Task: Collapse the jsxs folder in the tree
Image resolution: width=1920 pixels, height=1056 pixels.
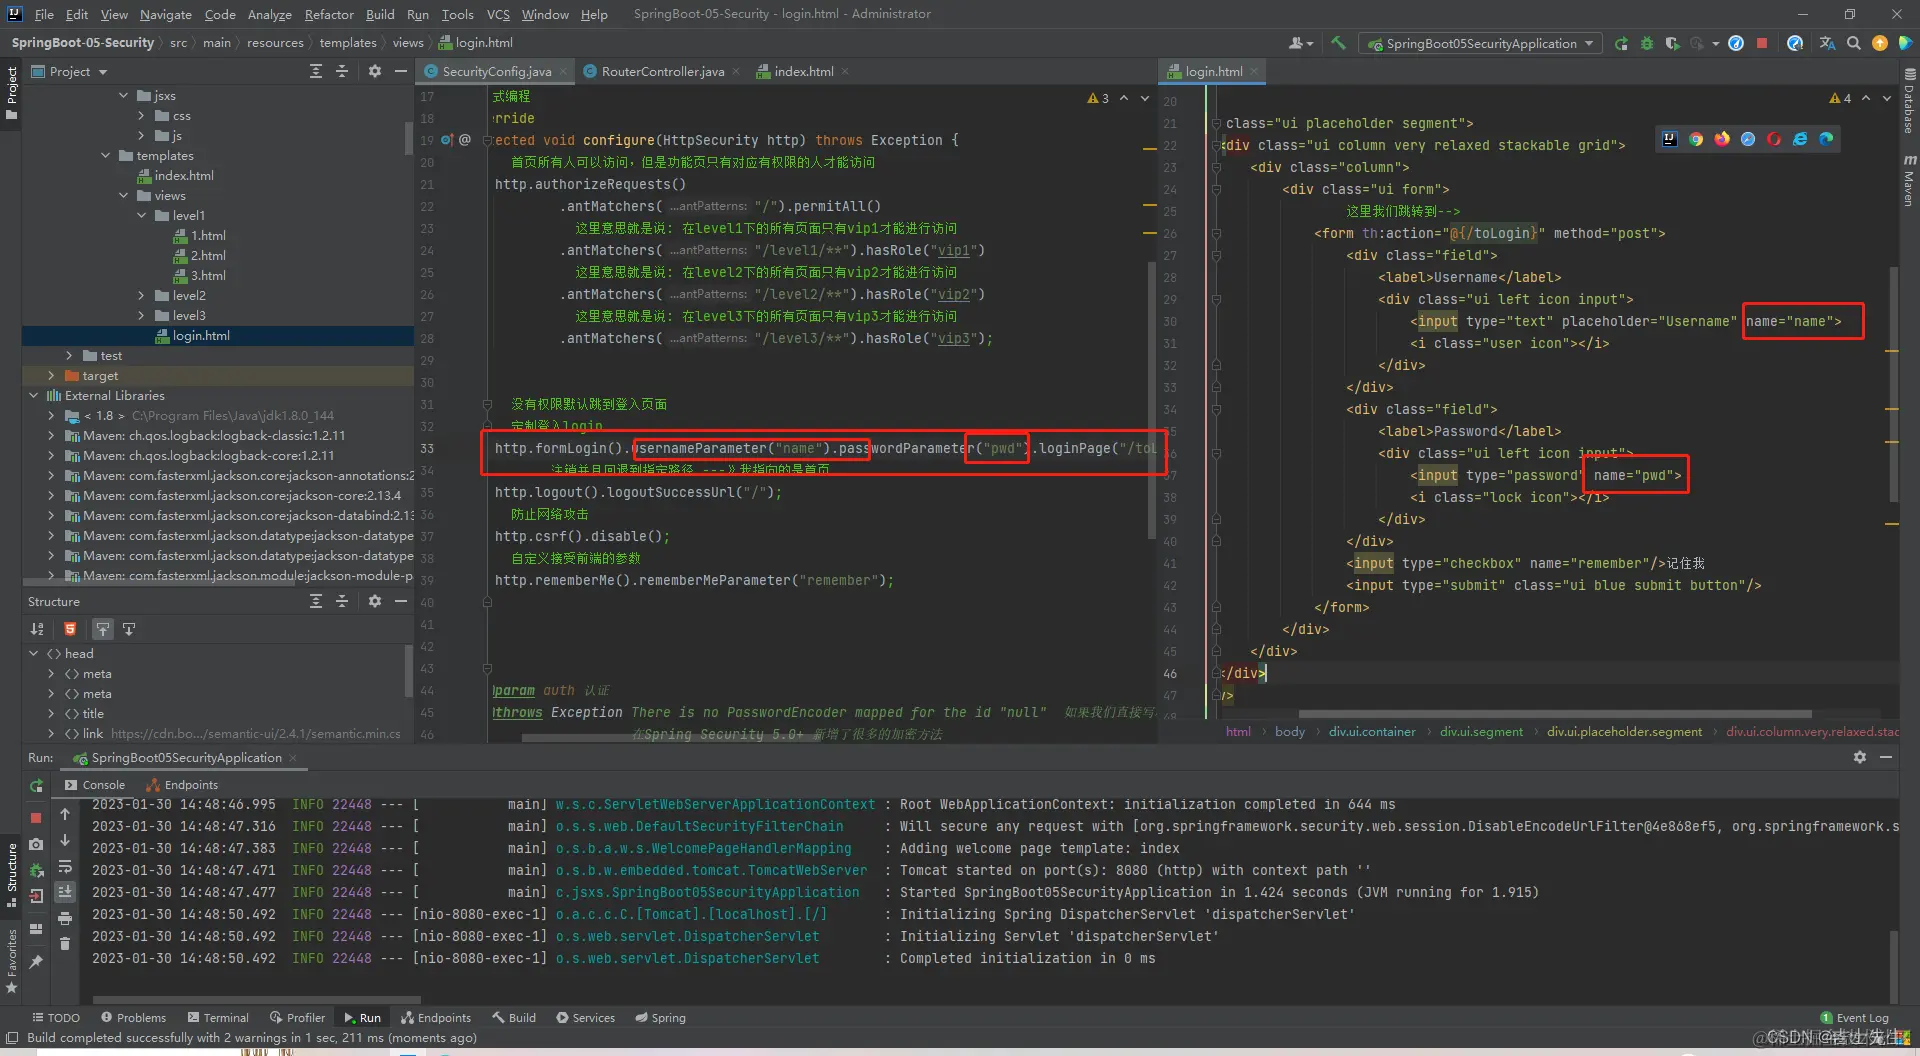Action: pos(124,95)
